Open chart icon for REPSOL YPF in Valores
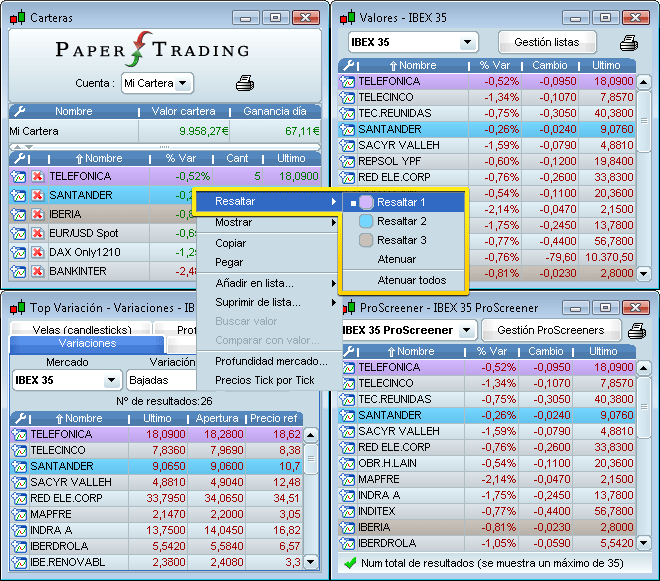This screenshot has height=581, width=660. click(348, 162)
